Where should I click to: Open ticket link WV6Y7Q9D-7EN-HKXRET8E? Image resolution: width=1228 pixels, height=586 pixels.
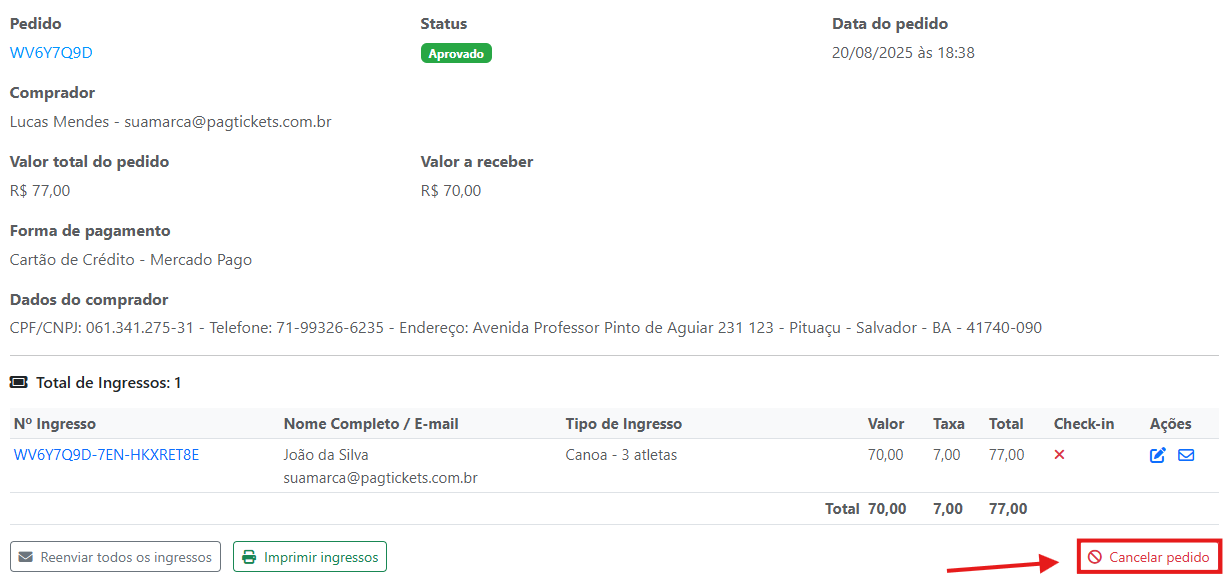point(106,455)
